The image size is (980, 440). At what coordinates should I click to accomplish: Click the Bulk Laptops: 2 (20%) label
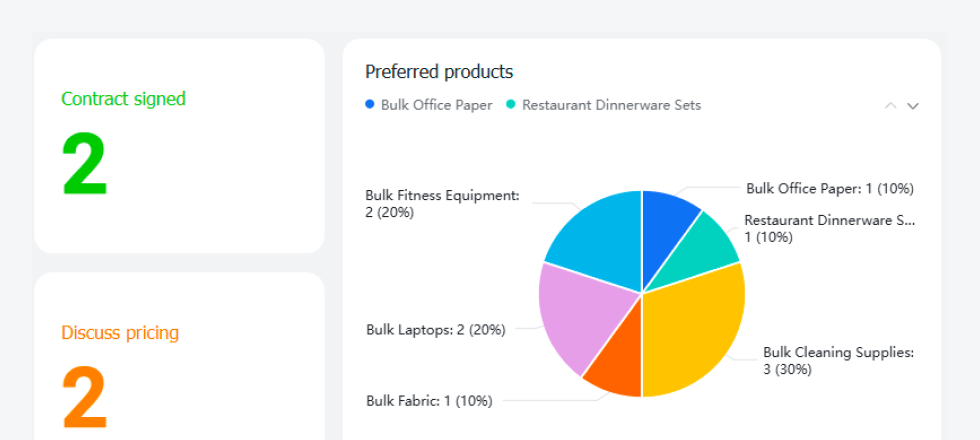point(436,329)
